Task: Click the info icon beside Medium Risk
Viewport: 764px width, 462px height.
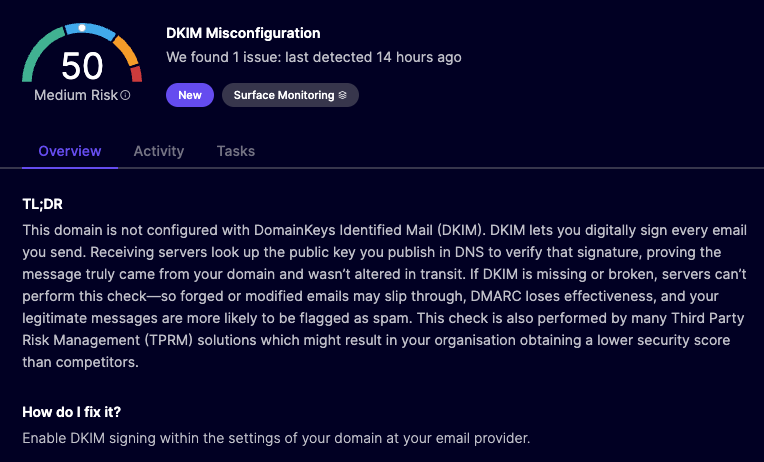Action: coord(125,96)
